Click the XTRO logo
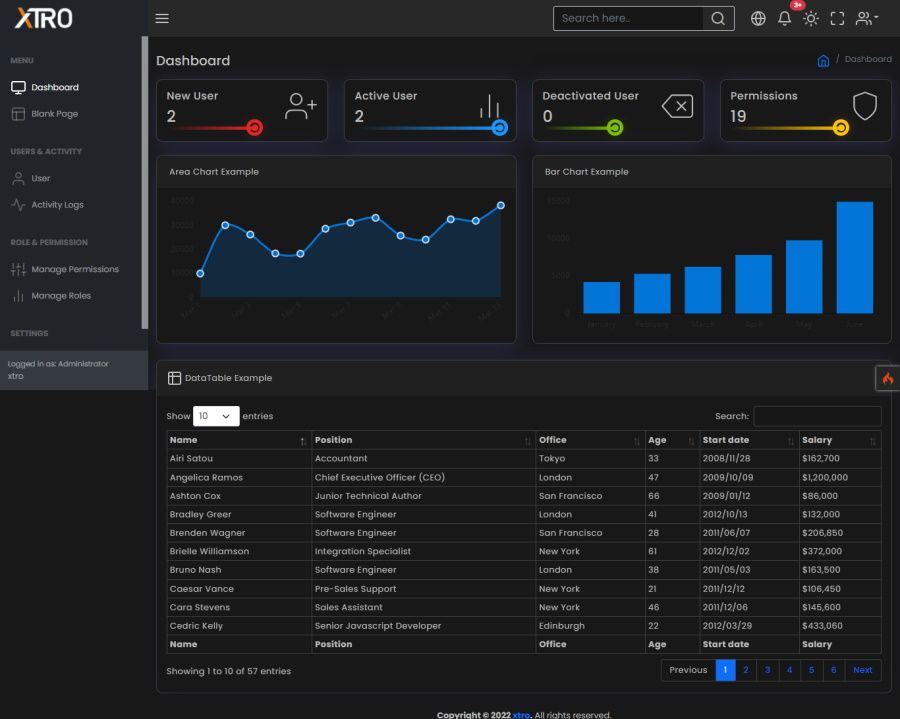This screenshot has width=900, height=719. 44,18
